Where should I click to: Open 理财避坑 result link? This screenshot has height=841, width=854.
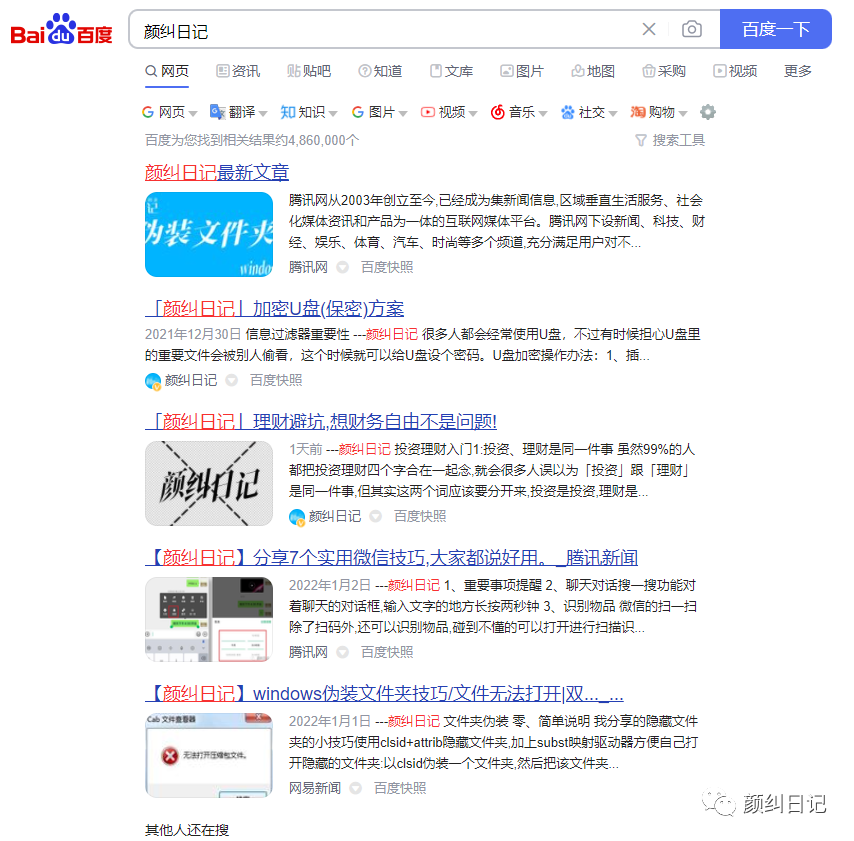point(321,422)
